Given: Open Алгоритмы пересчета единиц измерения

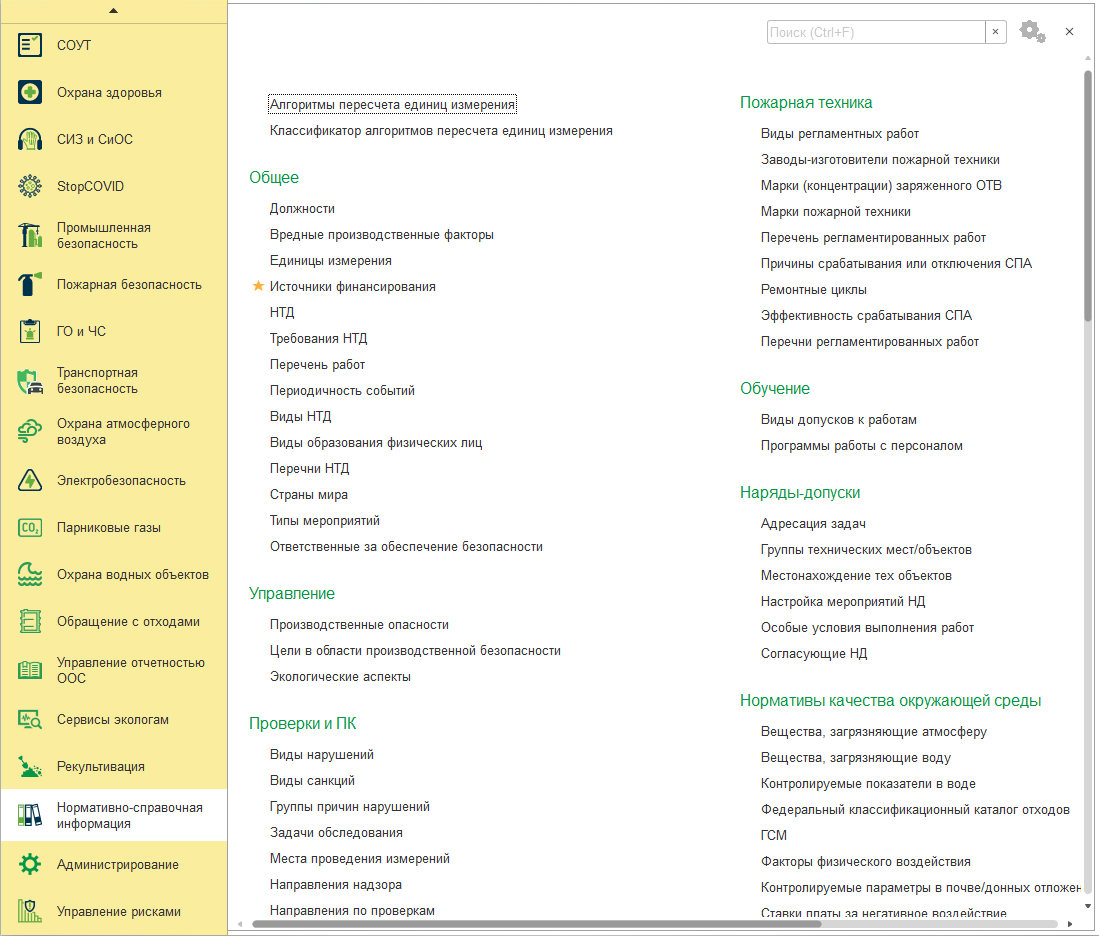Looking at the screenshot, I should [392, 104].
